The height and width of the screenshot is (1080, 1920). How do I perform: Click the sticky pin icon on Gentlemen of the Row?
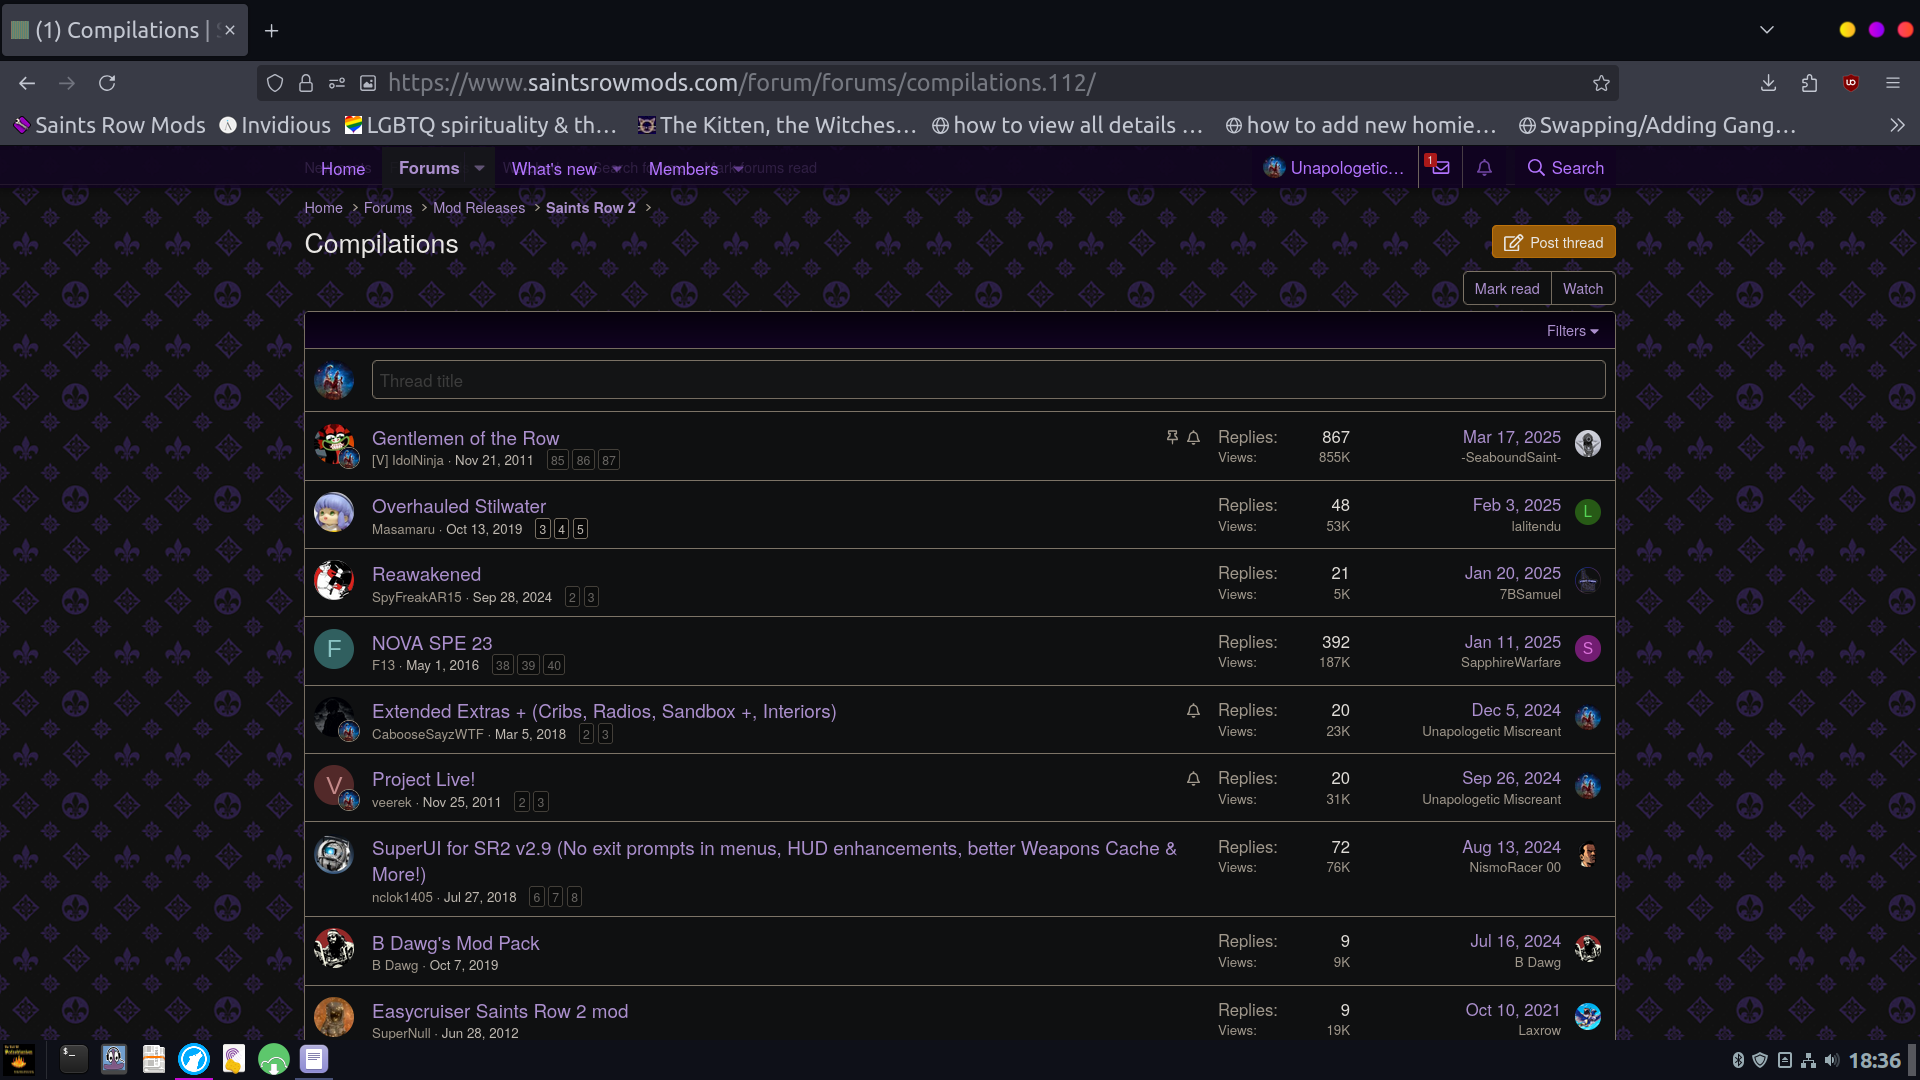click(x=1172, y=438)
